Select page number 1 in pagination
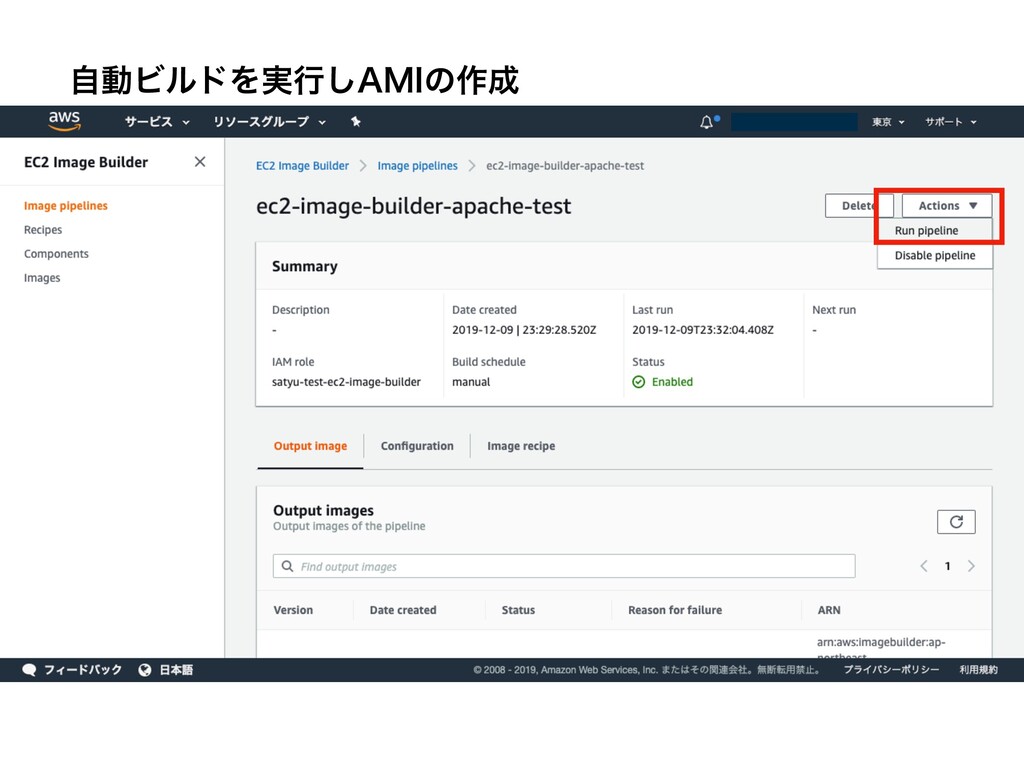The width and height of the screenshot is (1024, 768). coord(947,566)
